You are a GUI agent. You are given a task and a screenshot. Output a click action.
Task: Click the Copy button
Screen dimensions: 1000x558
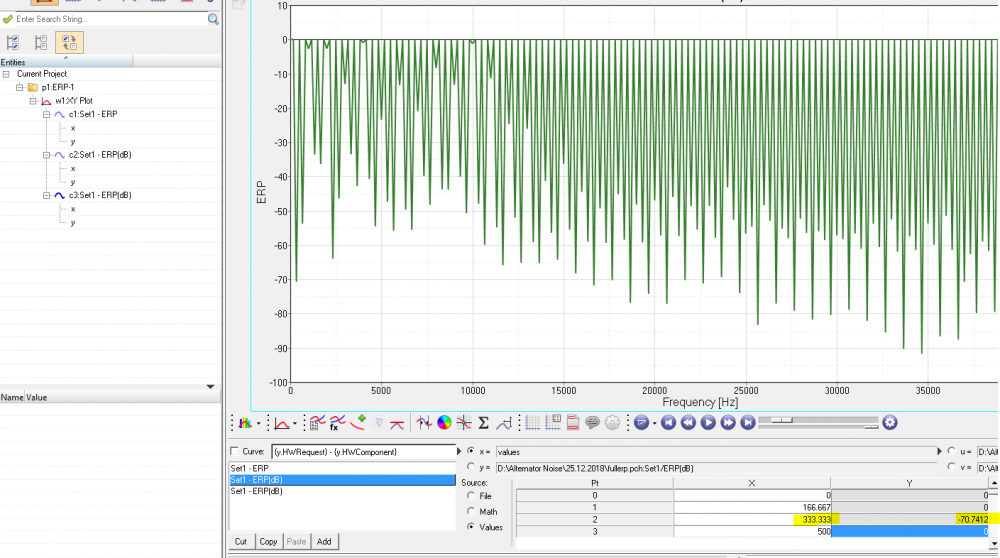point(268,541)
